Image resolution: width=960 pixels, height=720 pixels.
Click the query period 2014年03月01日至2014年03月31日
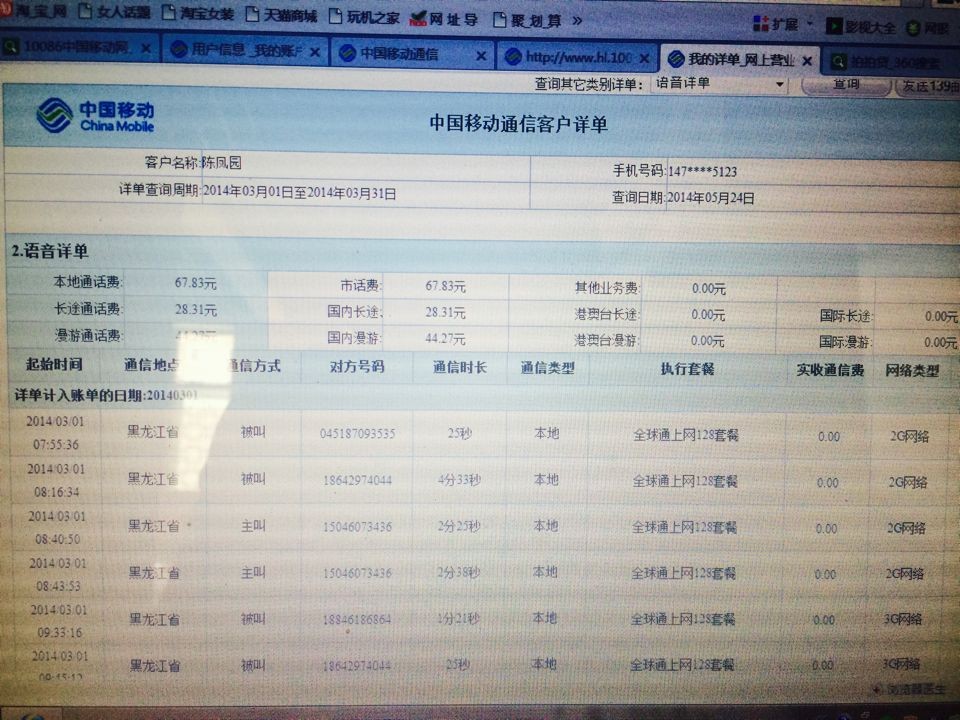coord(299,192)
